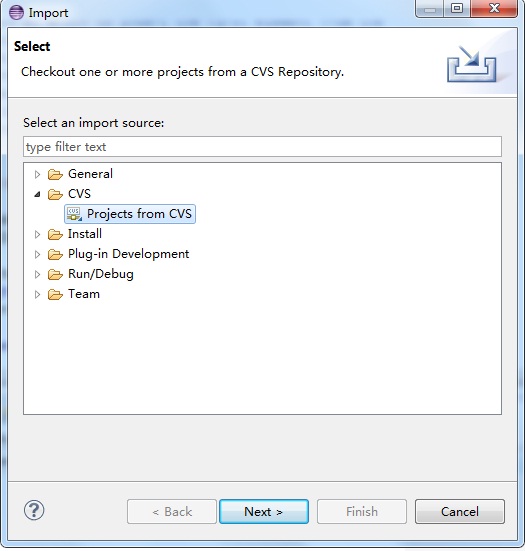Open help via the question mark icon
Screen dimensions: 525x551
(34, 510)
